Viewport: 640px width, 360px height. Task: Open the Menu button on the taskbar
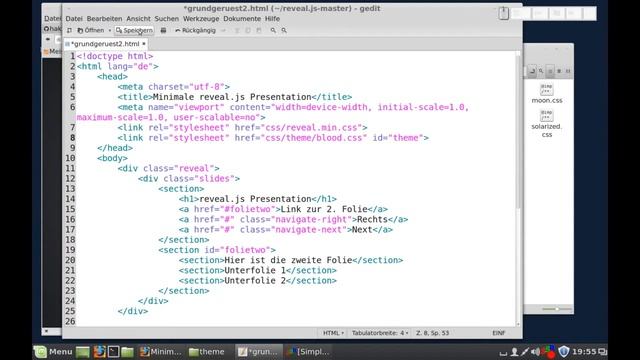point(53,351)
